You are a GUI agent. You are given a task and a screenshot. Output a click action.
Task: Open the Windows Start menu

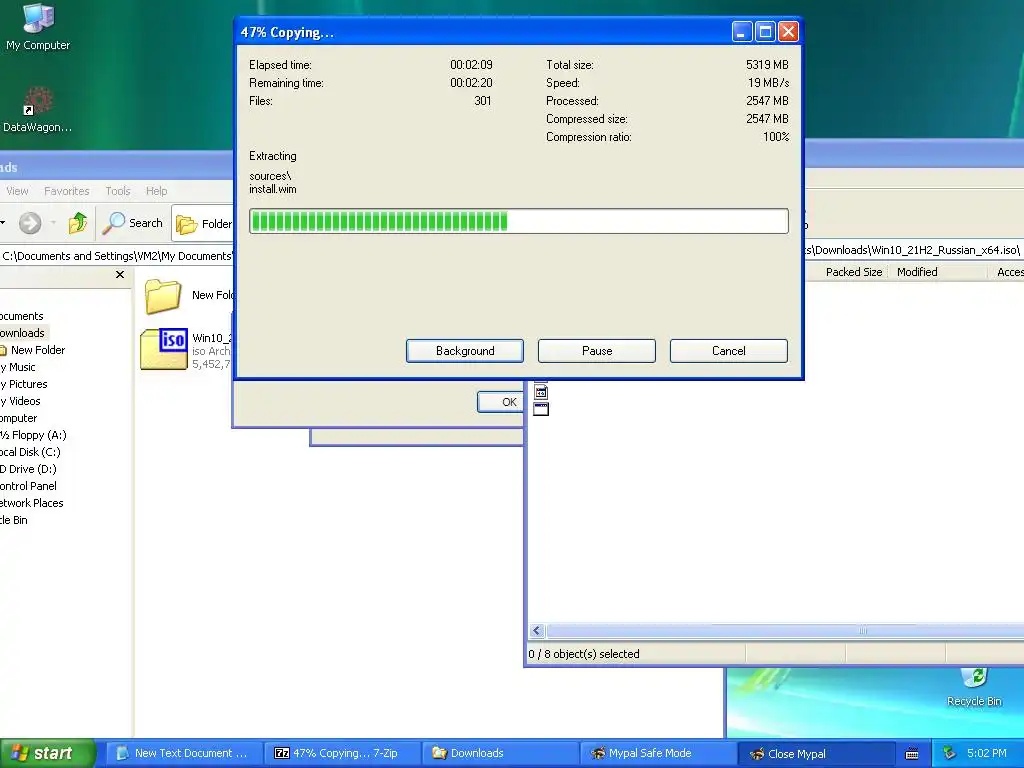click(47, 753)
